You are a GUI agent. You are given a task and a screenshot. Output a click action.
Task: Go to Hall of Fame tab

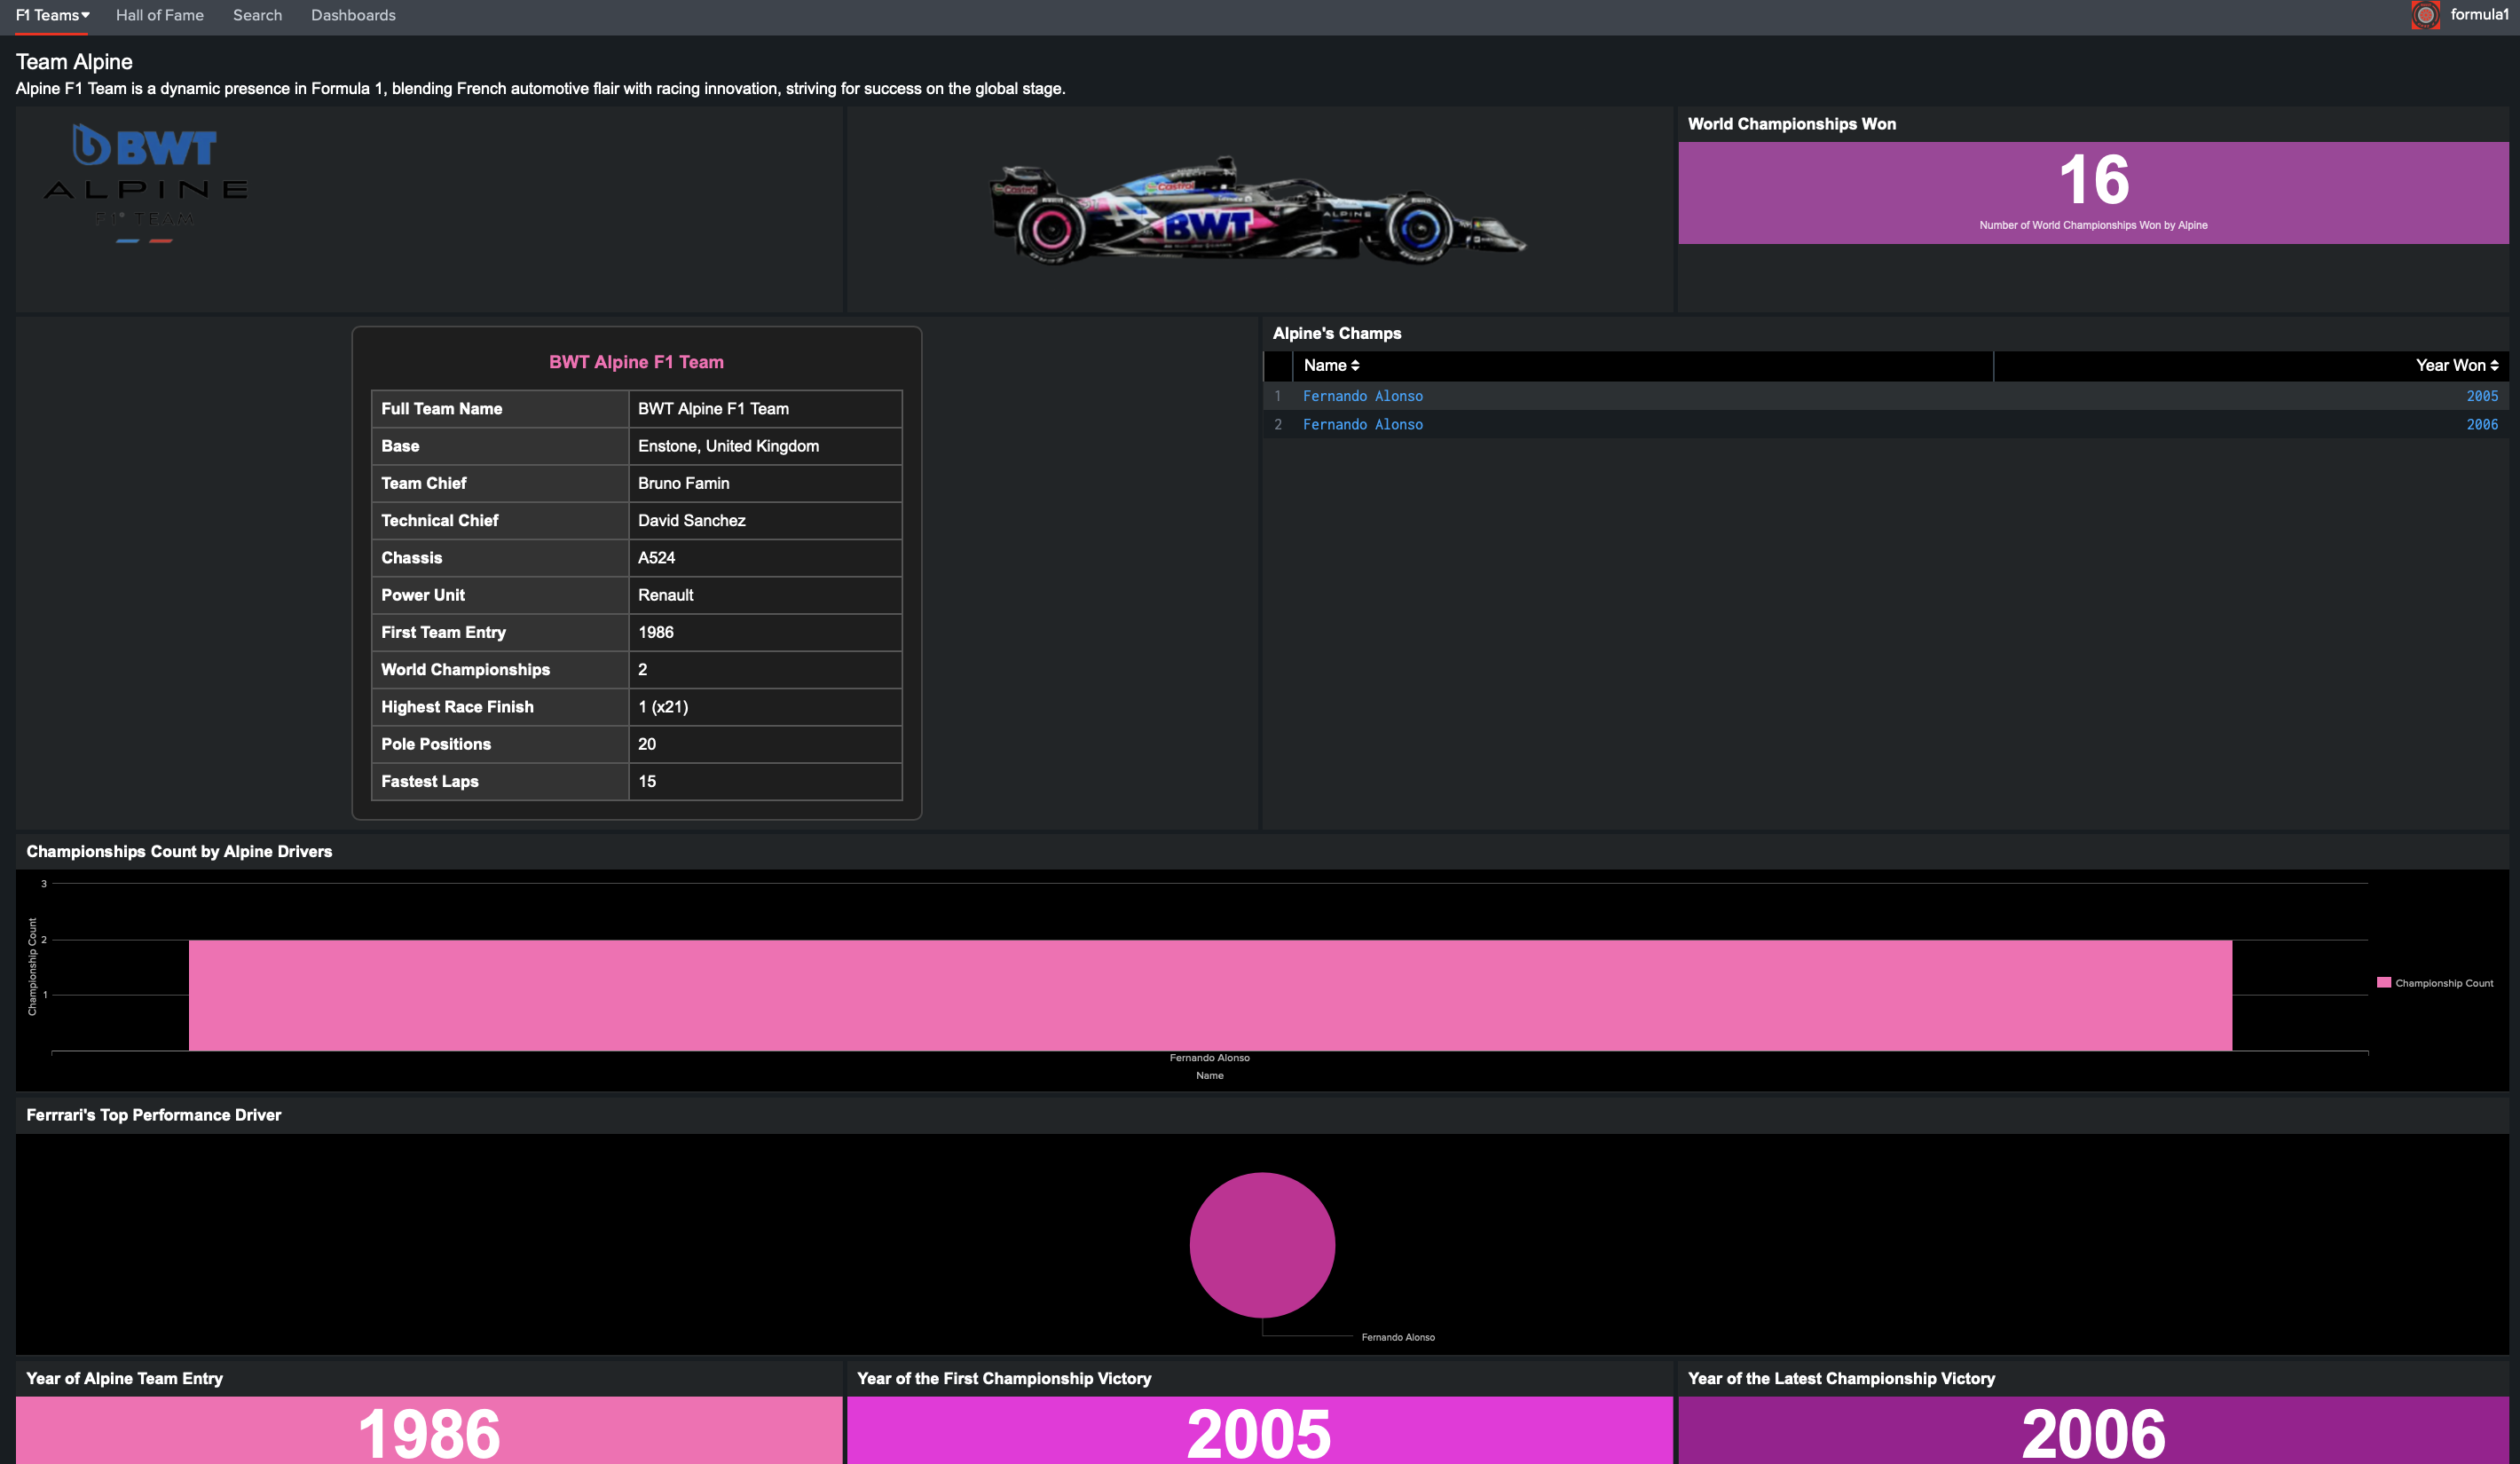160,15
